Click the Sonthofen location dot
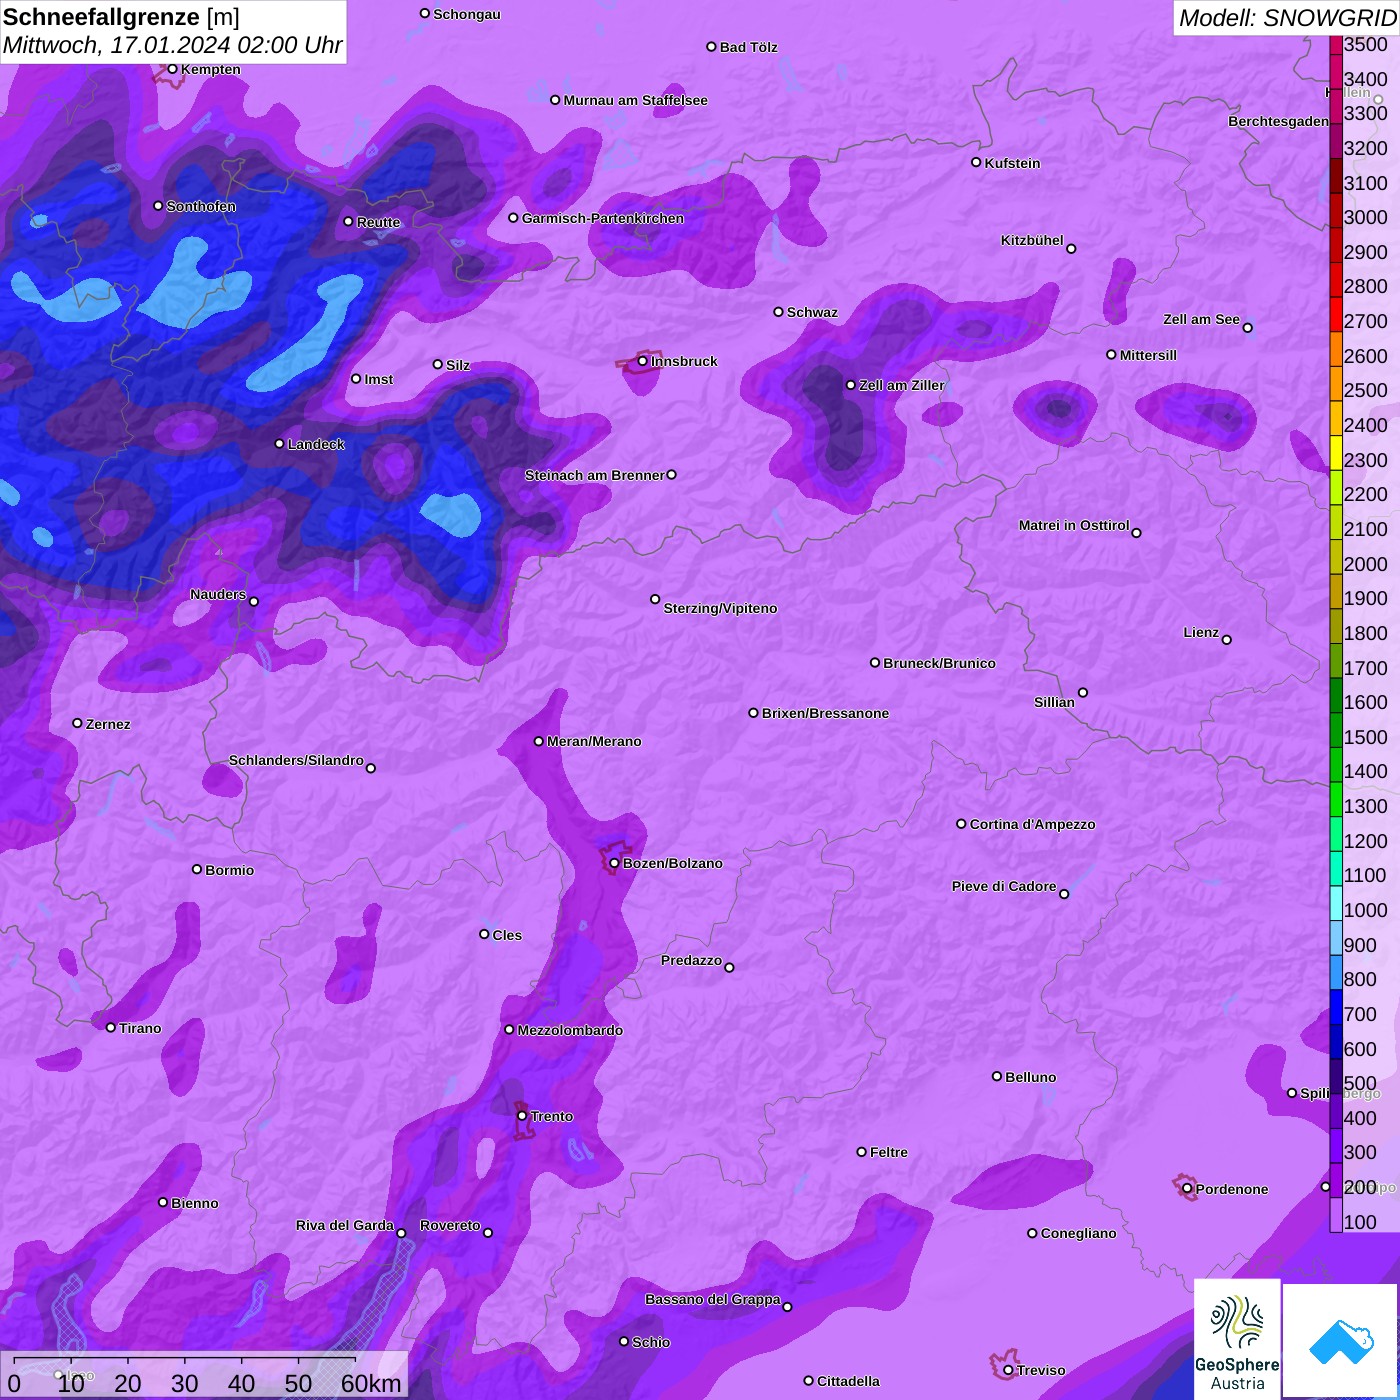The width and height of the screenshot is (1400, 1400). click(158, 206)
